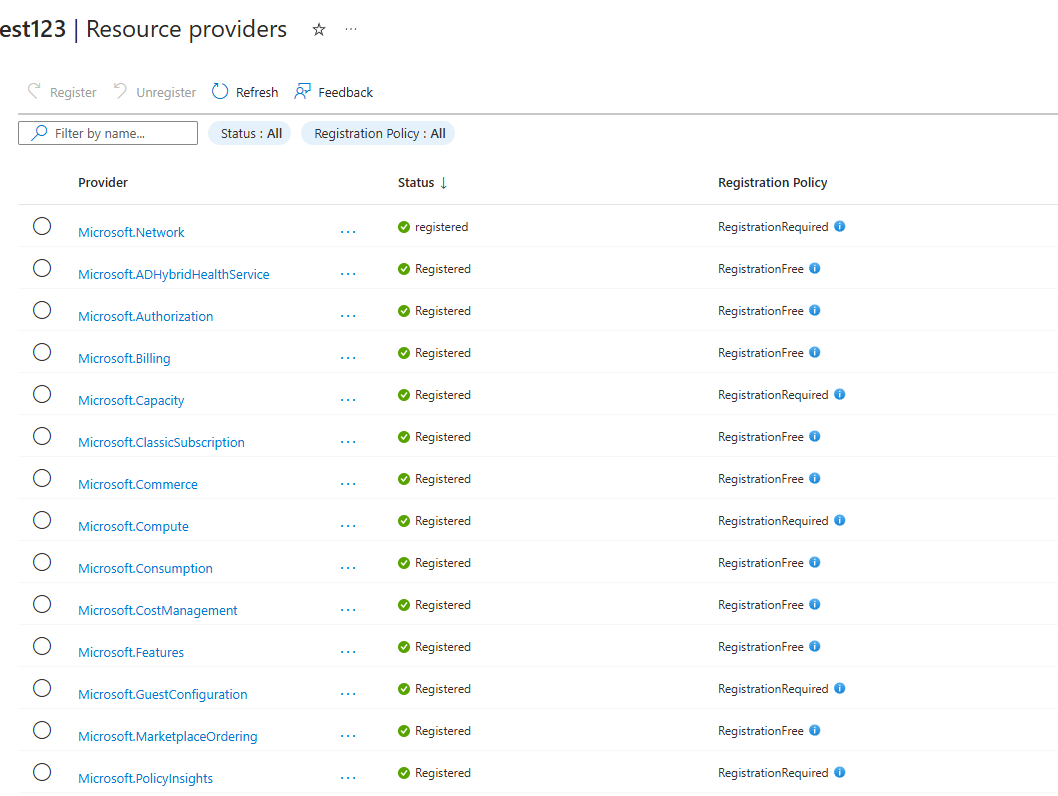Open the Microsoft.Authorization provider link

[x=145, y=316]
